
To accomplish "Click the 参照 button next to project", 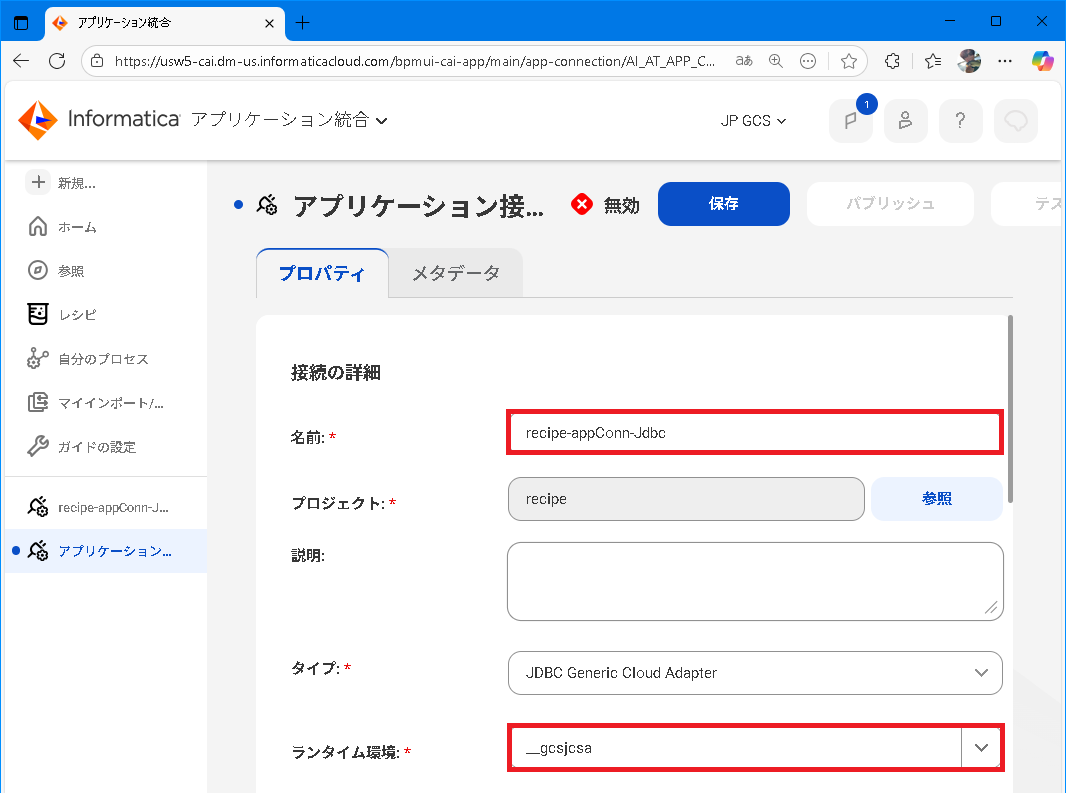I will click(936, 499).
